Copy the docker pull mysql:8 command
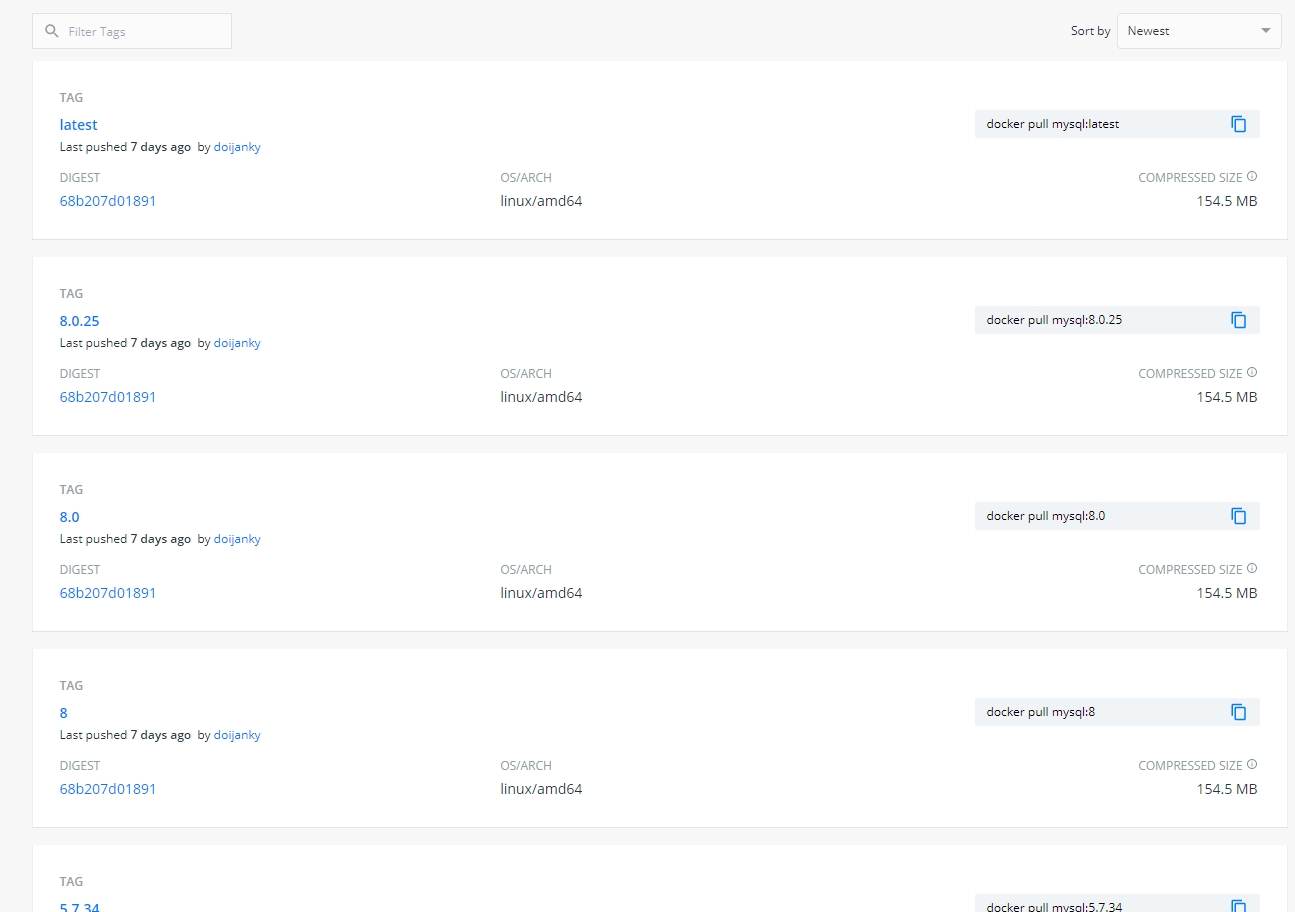 pos(1238,712)
